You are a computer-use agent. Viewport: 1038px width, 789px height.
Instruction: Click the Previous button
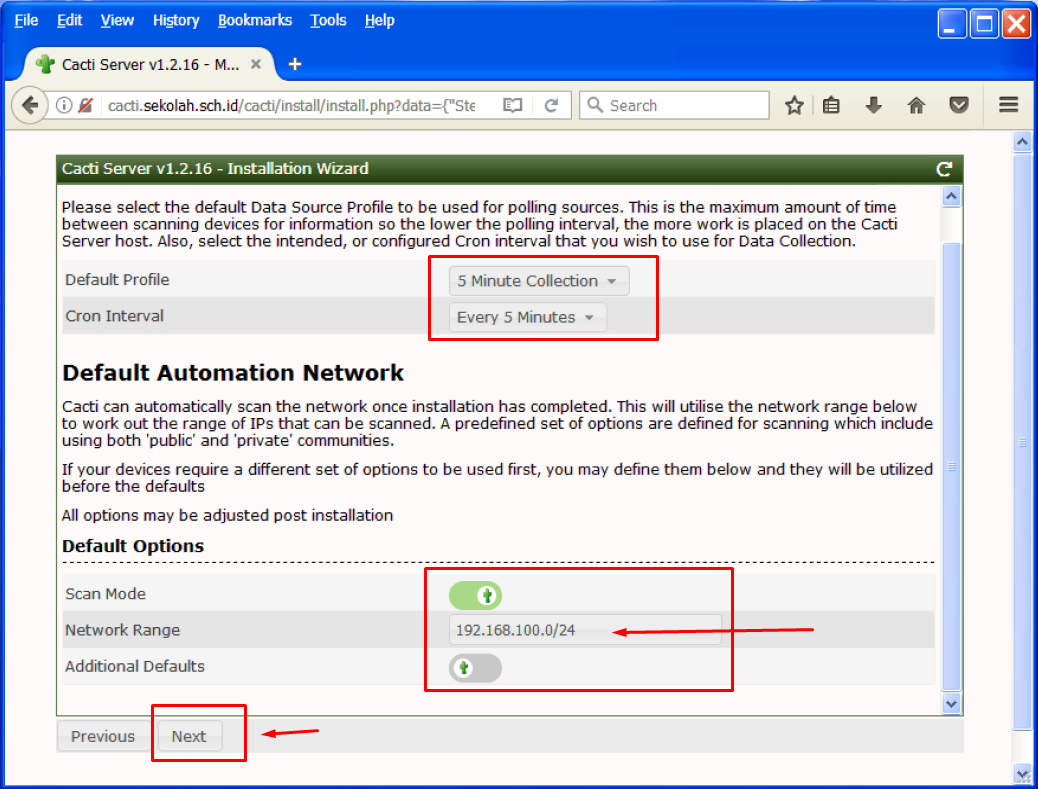point(102,736)
